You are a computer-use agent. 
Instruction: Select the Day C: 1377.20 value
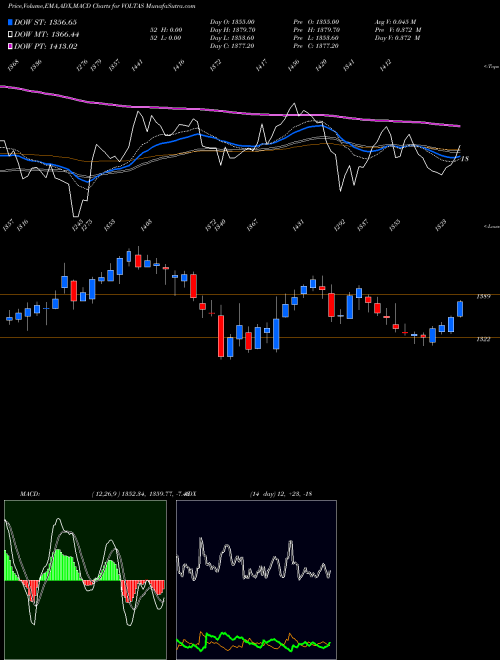(233, 46)
